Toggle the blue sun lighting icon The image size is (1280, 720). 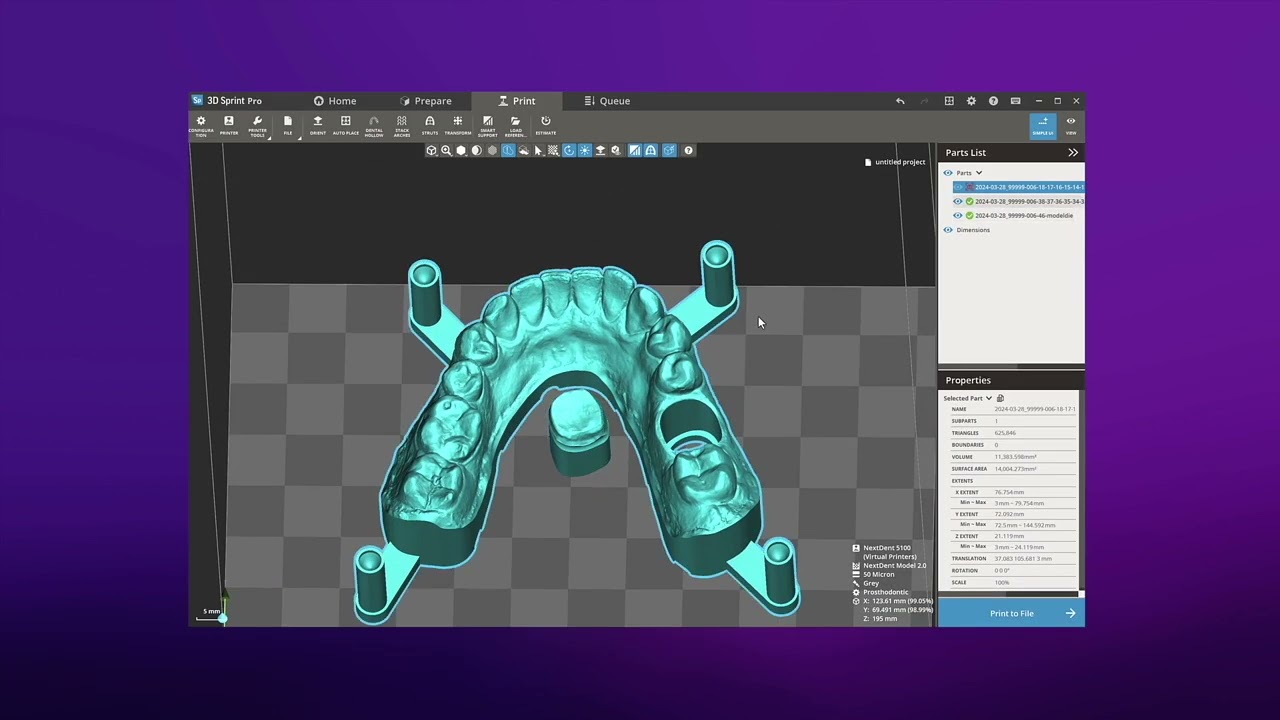(x=584, y=150)
